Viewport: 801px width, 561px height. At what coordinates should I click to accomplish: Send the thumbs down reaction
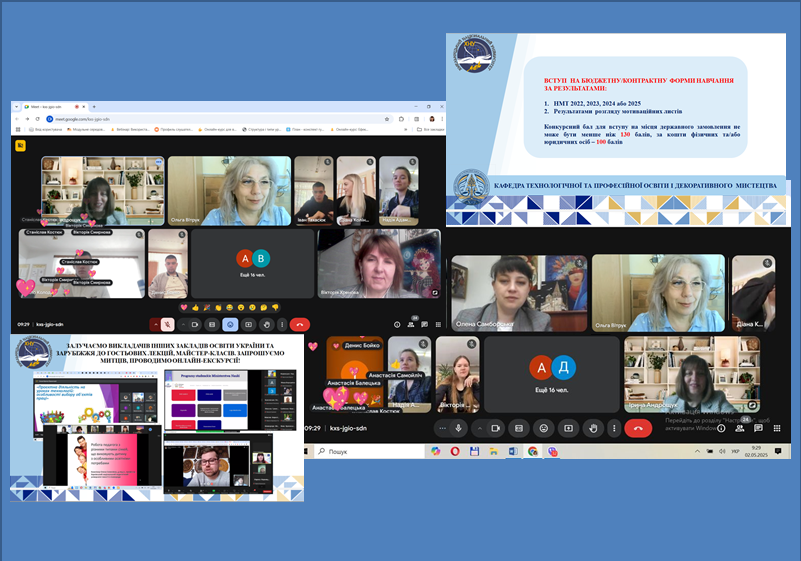[x=275, y=308]
